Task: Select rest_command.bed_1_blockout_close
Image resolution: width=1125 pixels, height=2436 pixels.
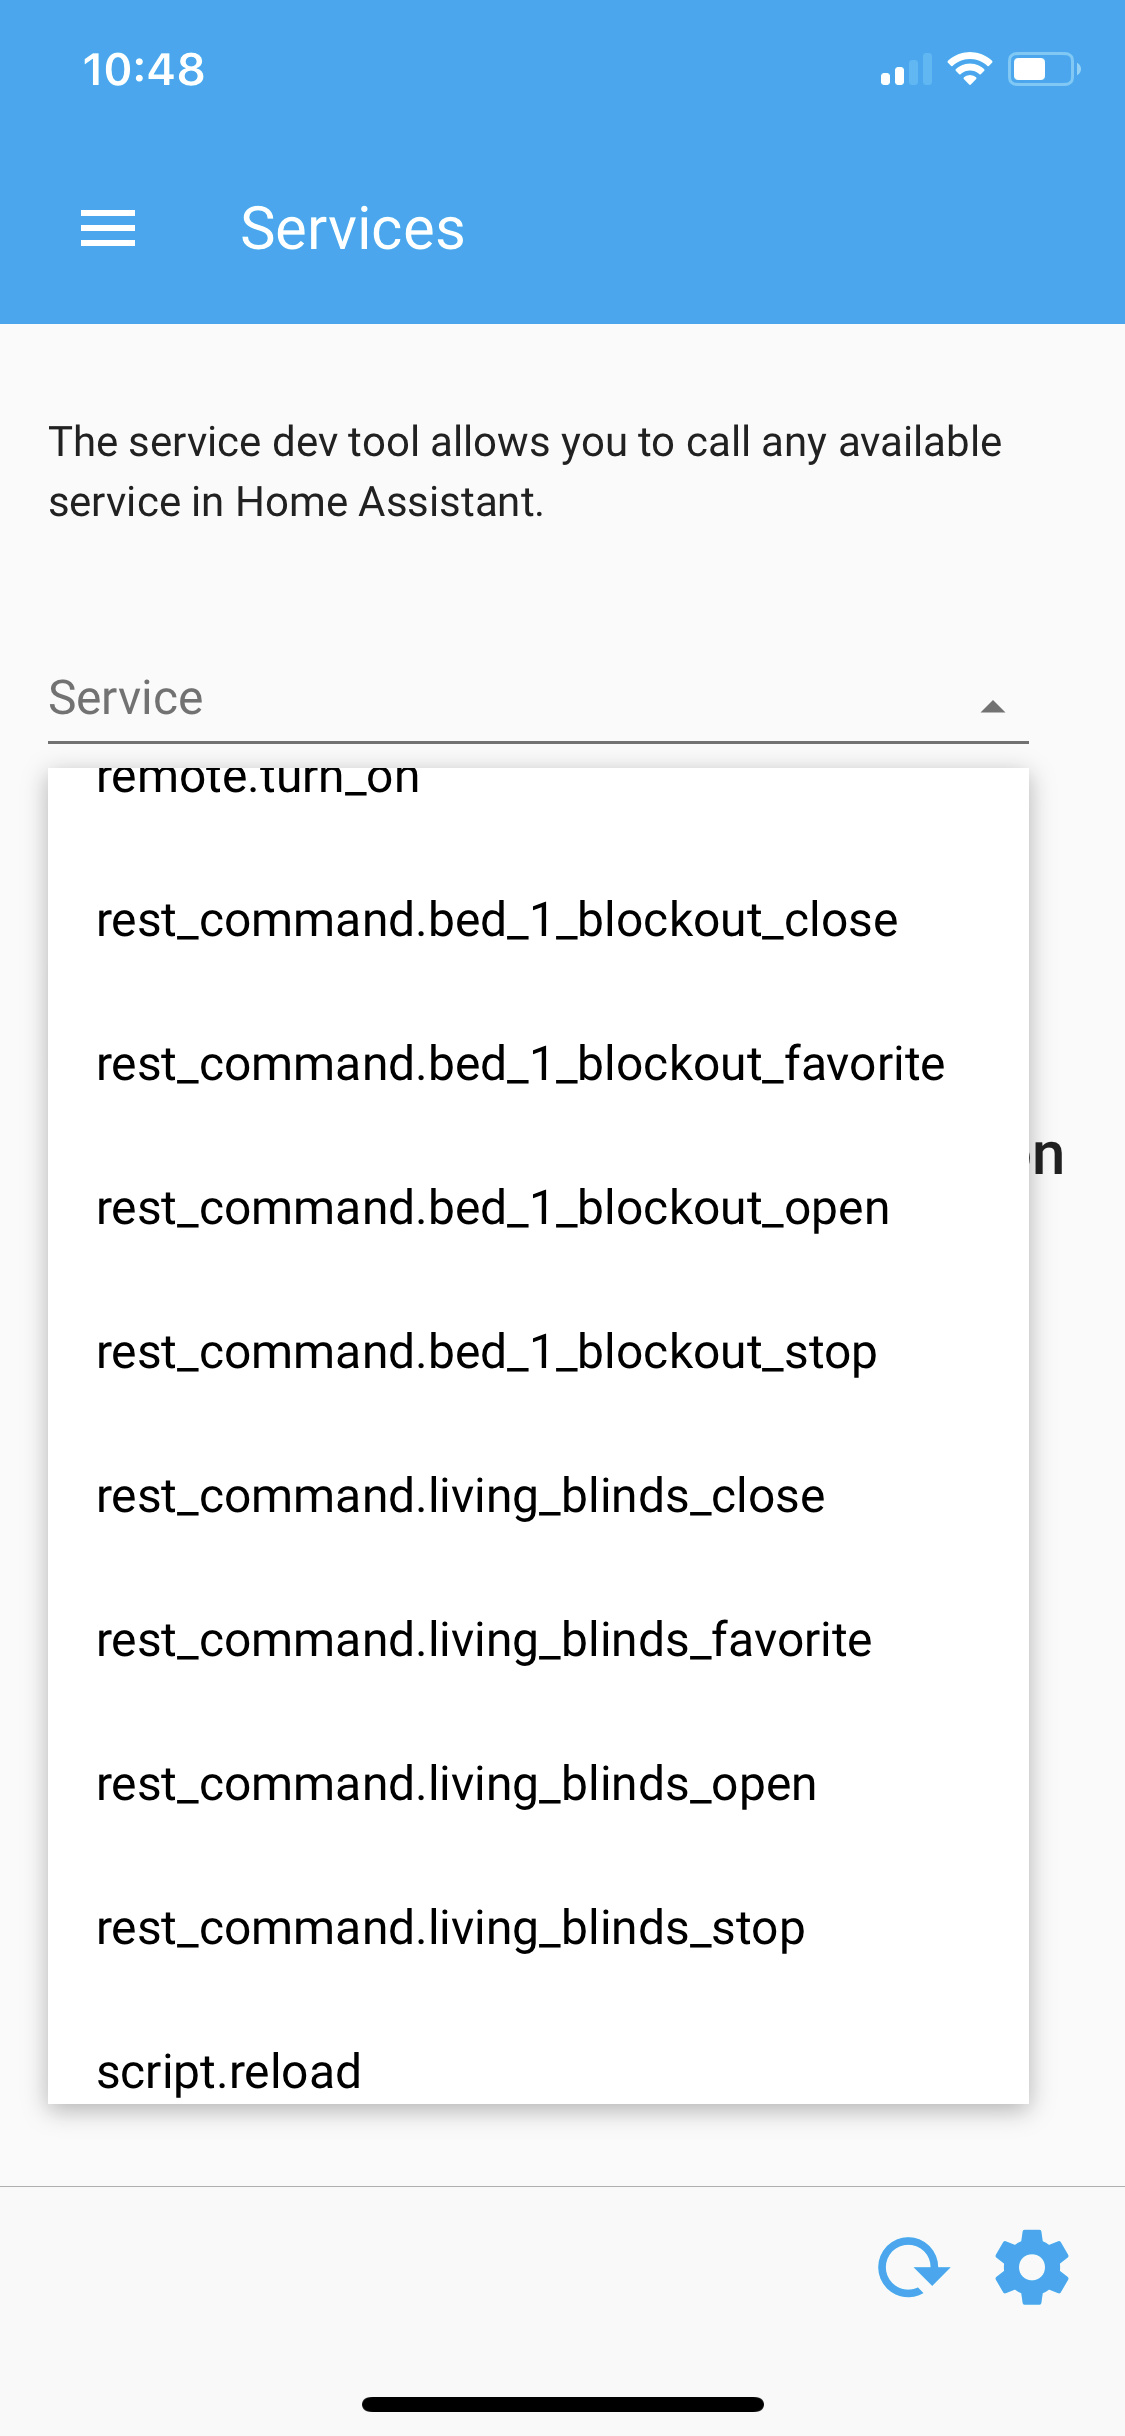Action: pos(538,920)
